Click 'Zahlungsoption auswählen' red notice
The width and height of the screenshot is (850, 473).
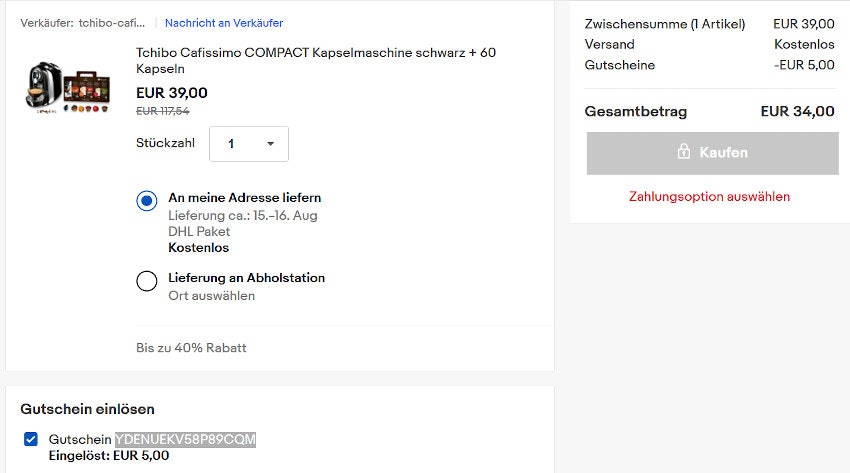pos(709,196)
